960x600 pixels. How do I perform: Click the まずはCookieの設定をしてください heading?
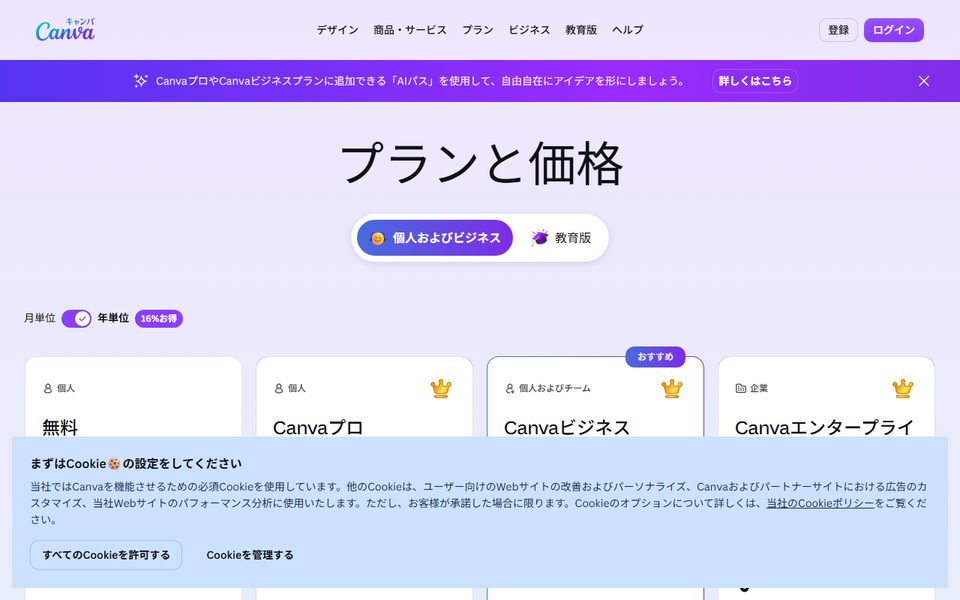[x=136, y=463]
